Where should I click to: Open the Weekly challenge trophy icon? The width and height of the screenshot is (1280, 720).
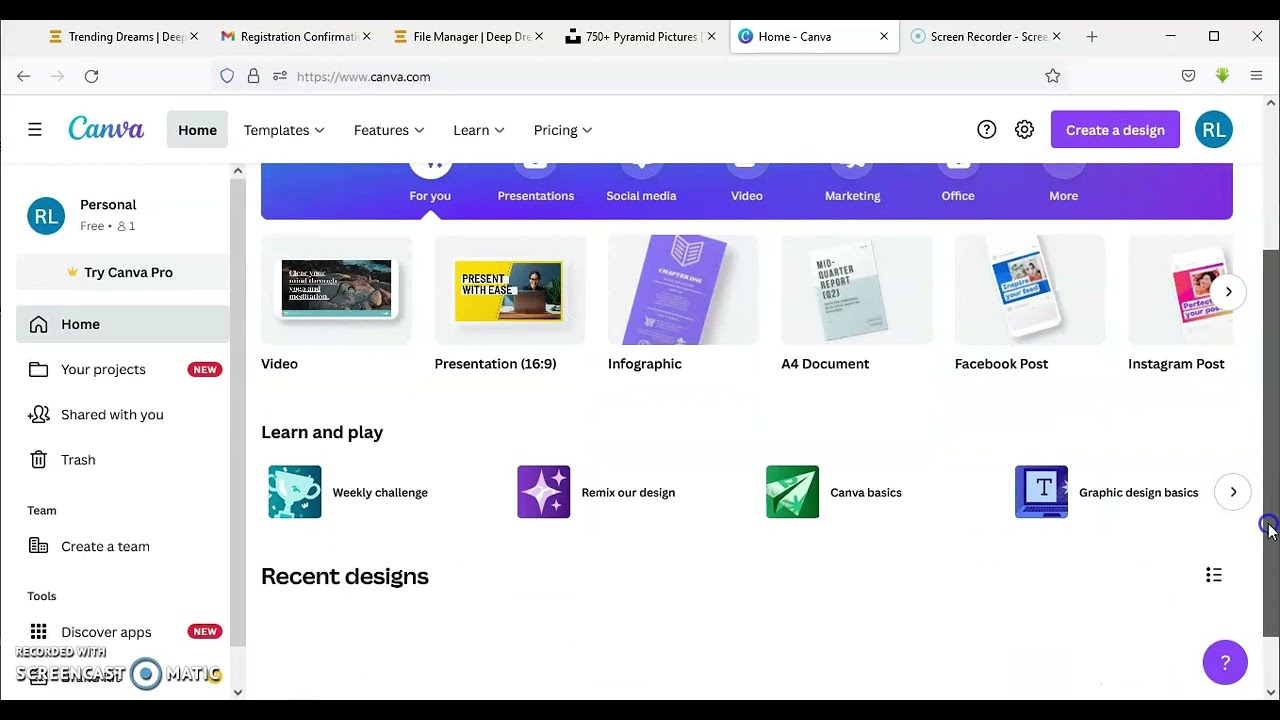click(295, 492)
